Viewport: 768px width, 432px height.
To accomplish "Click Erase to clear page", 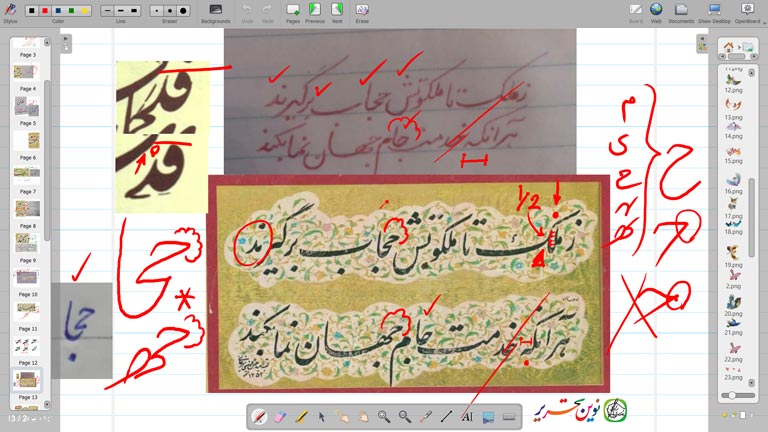I will [x=362, y=11].
